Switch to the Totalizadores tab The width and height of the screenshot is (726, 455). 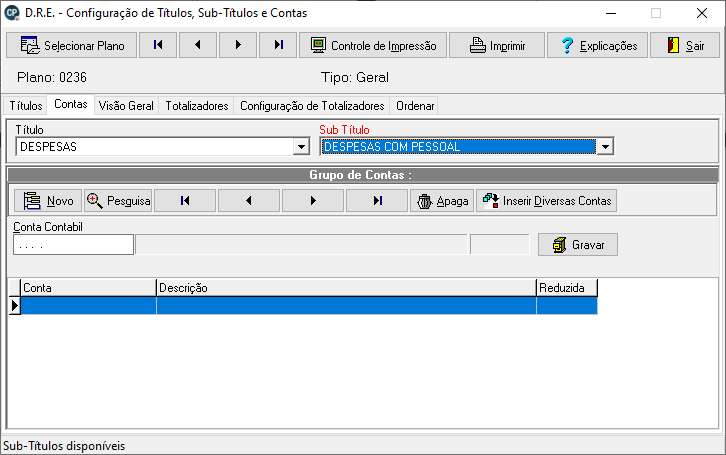tap(197, 106)
